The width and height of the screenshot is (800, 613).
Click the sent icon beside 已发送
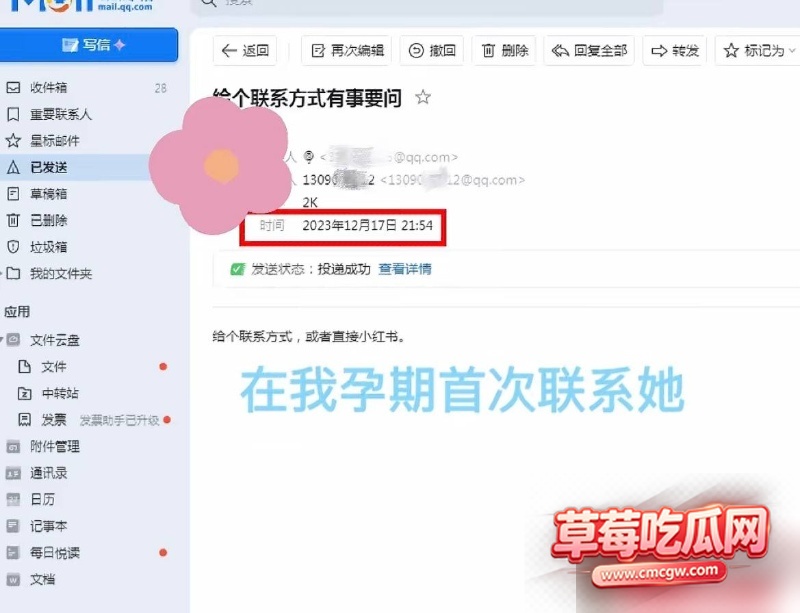click(13, 167)
